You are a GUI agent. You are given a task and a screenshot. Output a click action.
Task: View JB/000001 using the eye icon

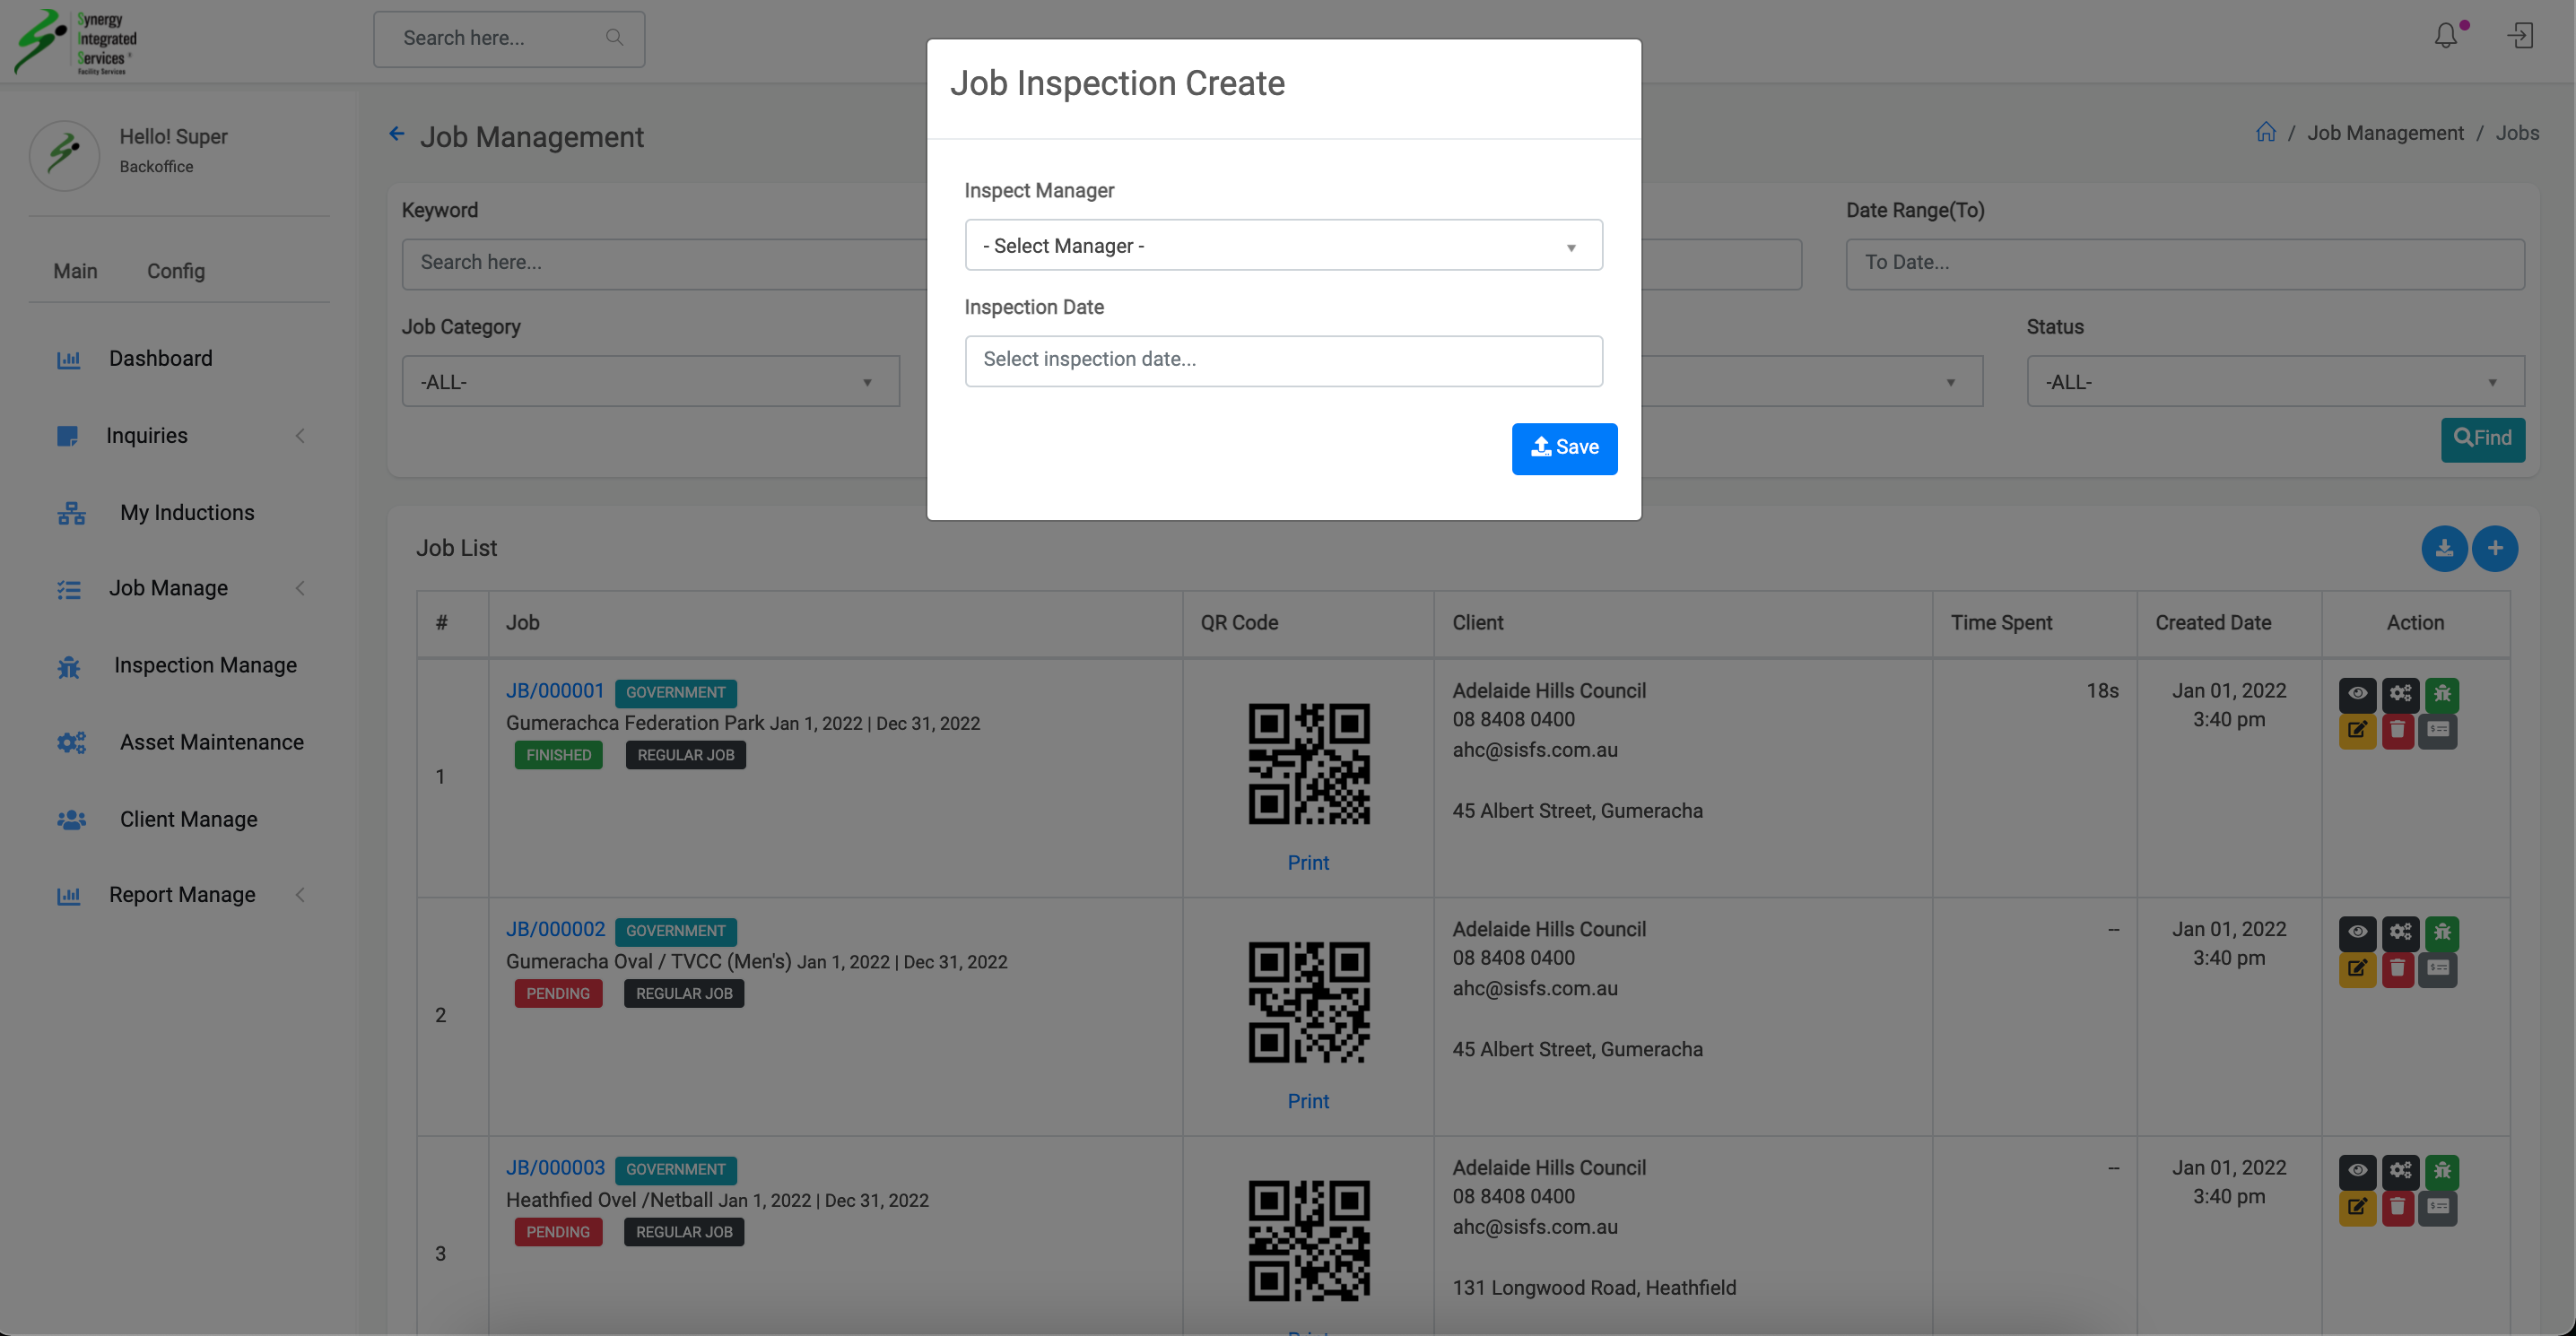point(2357,693)
